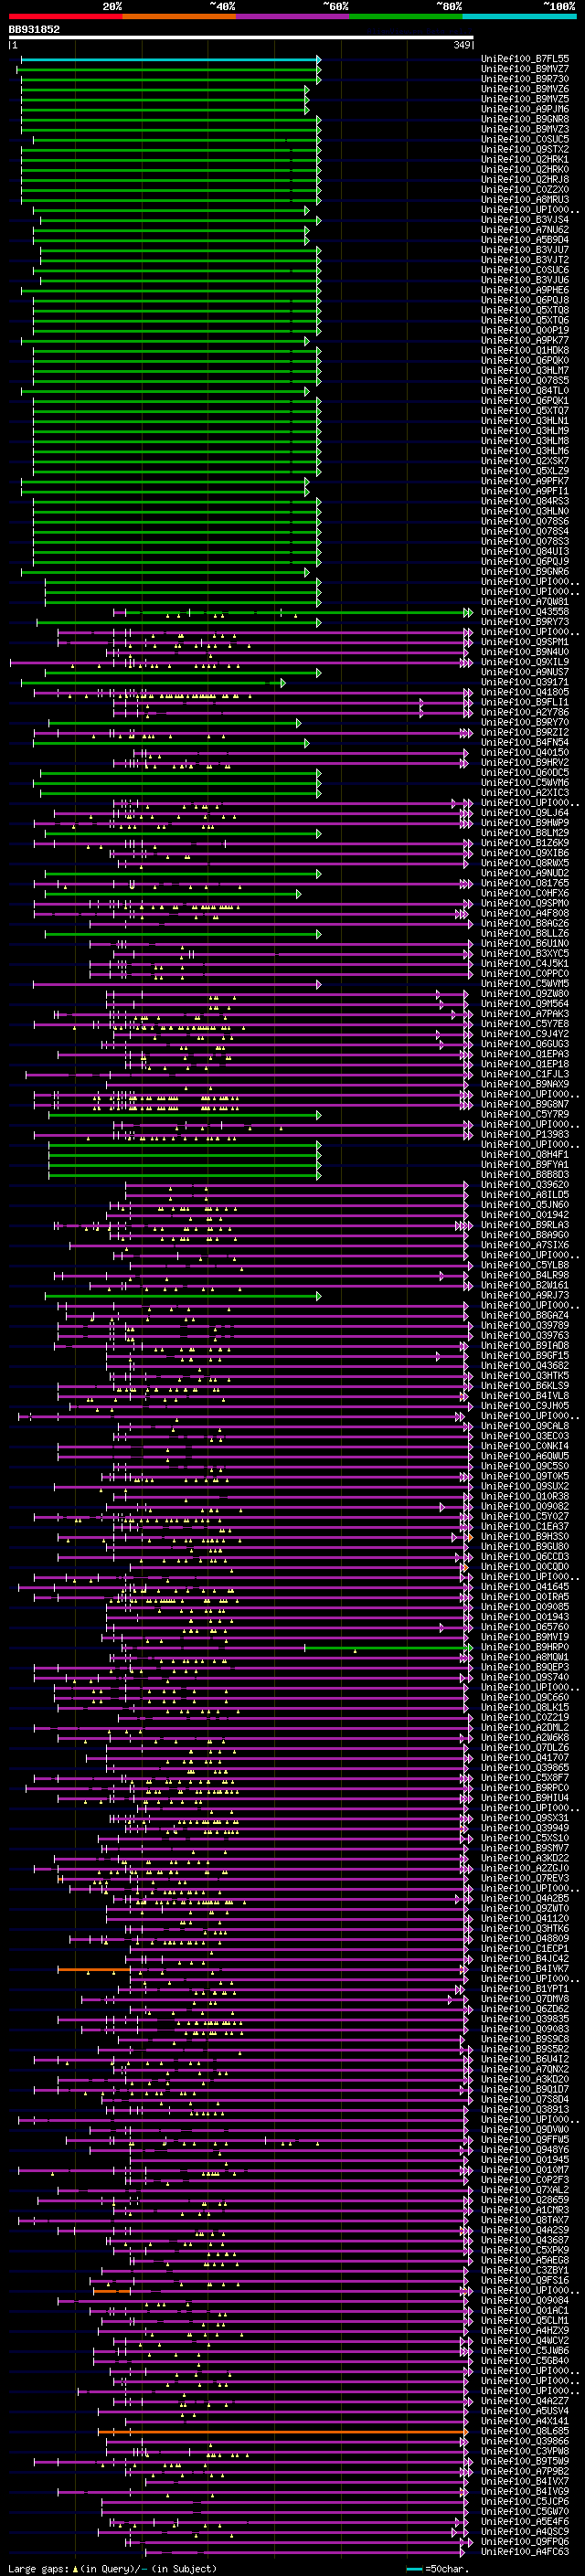
Task: Open hit UniRef100_B9R730
Action: click(x=525, y=79)
